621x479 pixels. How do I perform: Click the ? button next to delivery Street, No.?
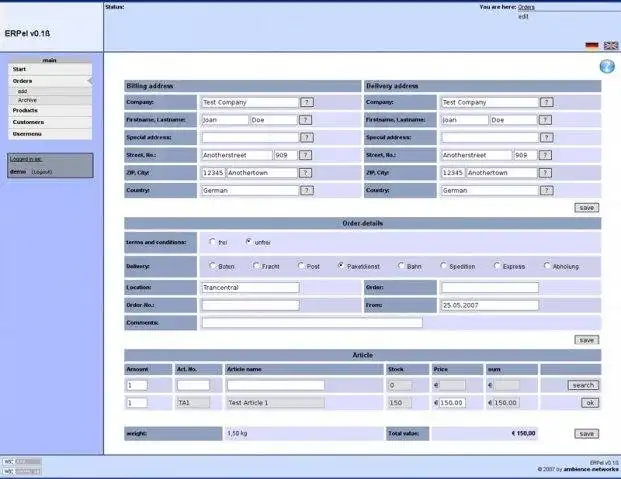tap(545, 155)
